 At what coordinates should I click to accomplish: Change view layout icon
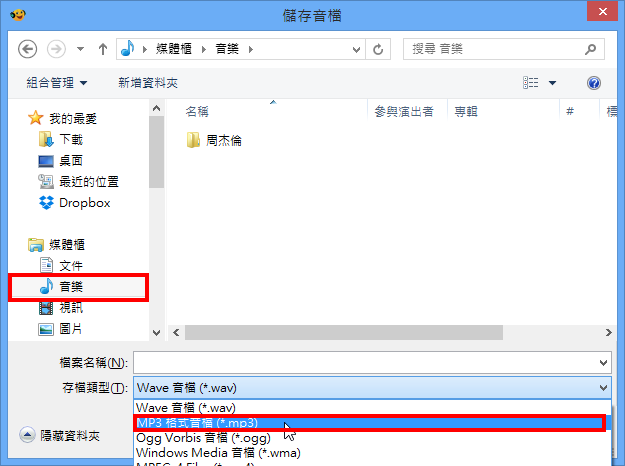[x=531, y=83]
